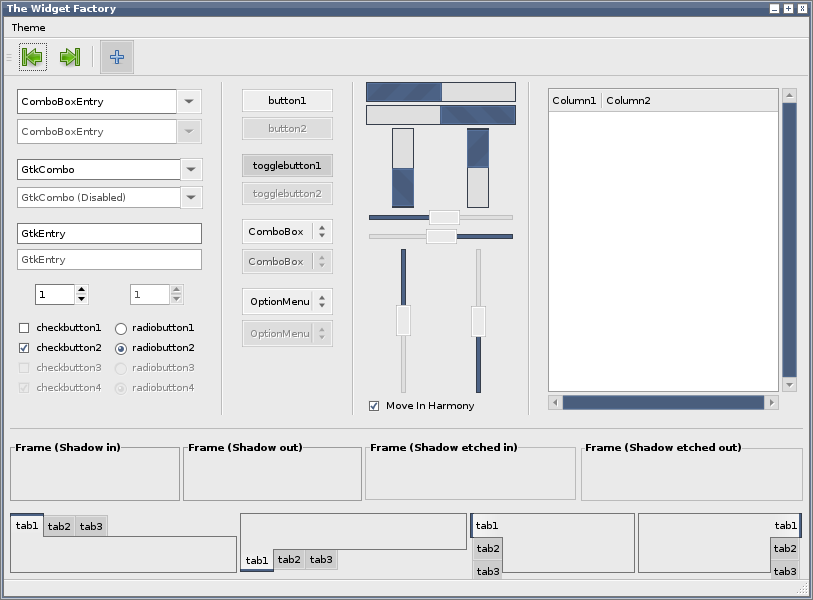The width and height of the screenshot is (813, 600).
Task: Click the horizontal scrollbar thumb under tree view
Action: point(663,402)
